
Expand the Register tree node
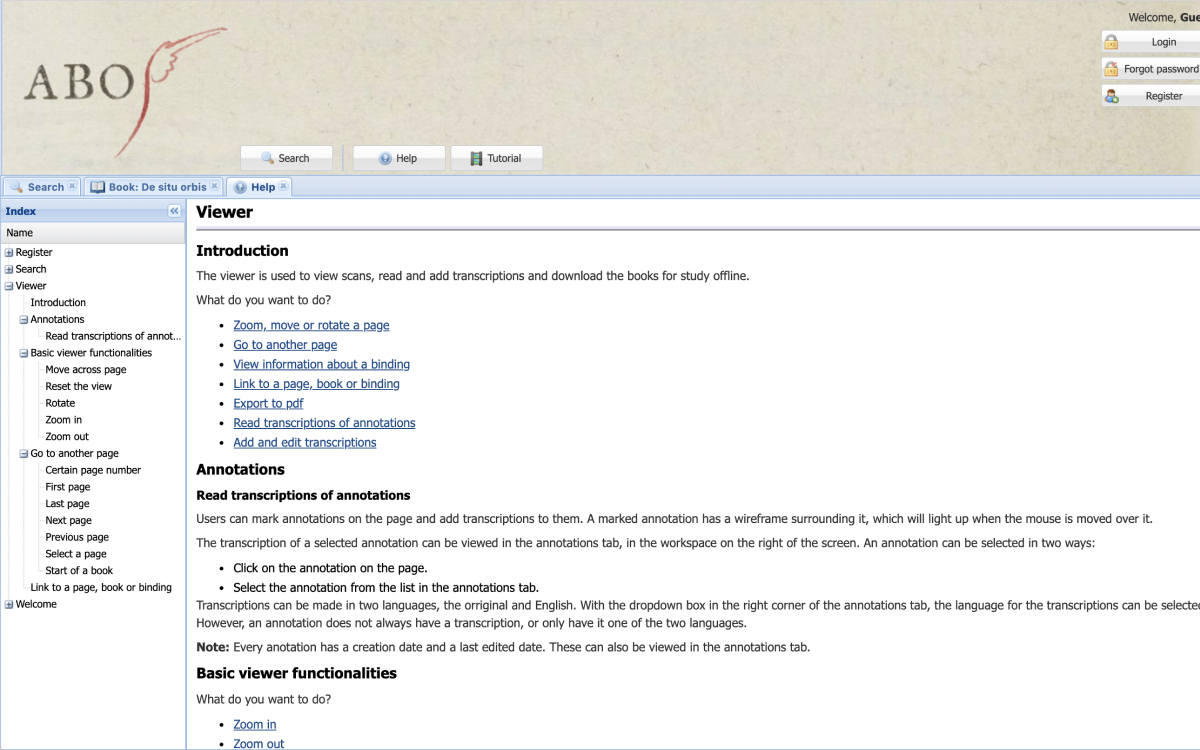pos(9,253)
